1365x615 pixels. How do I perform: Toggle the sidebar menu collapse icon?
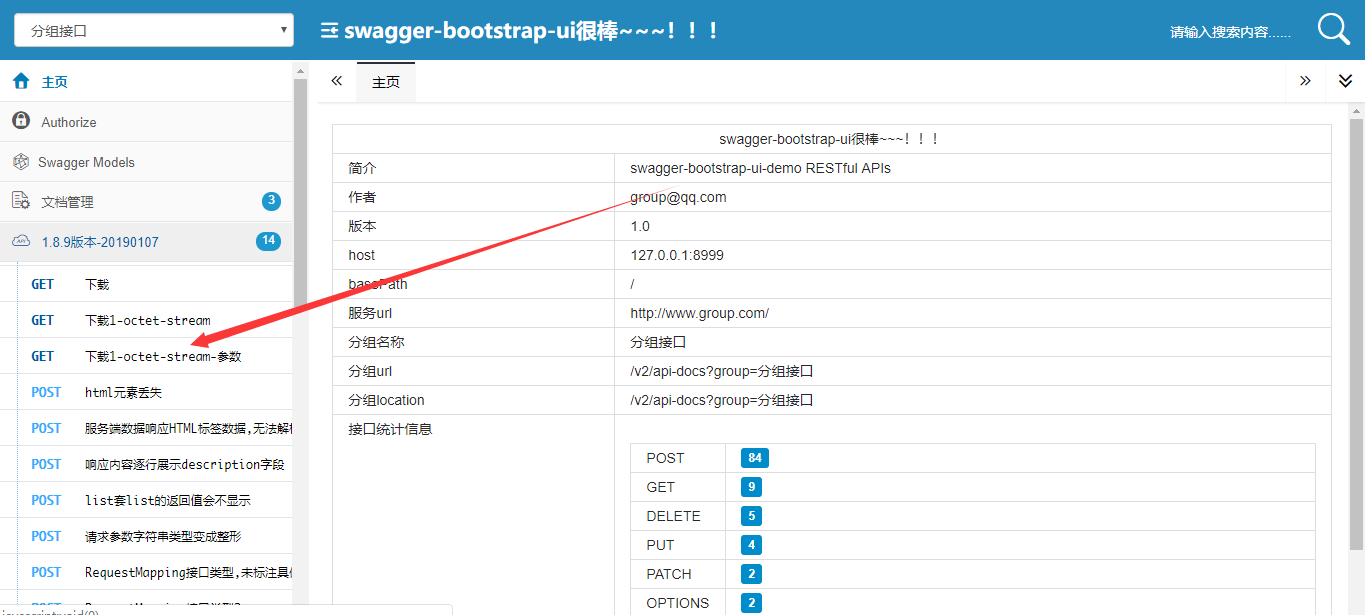click(329, 31)
